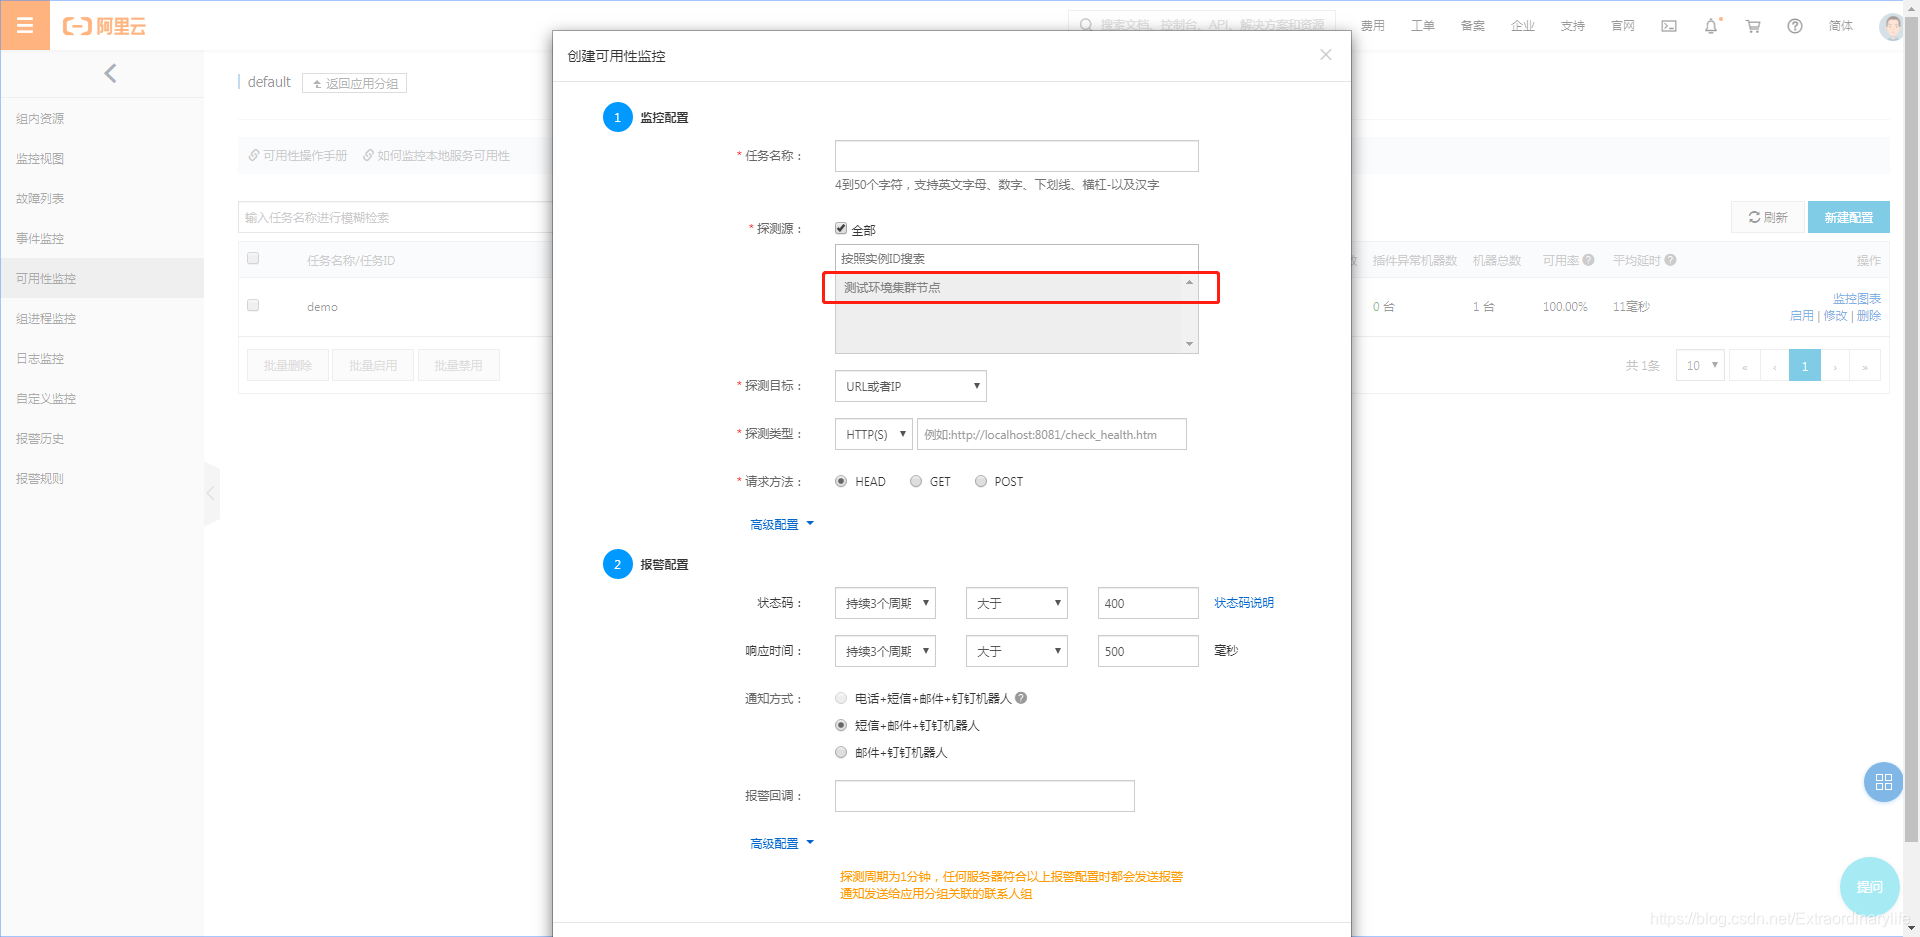1920x937 pixels.
Task: Open 工单 in top navigation
Action: pyautogui.click(x=1422, y=26)
